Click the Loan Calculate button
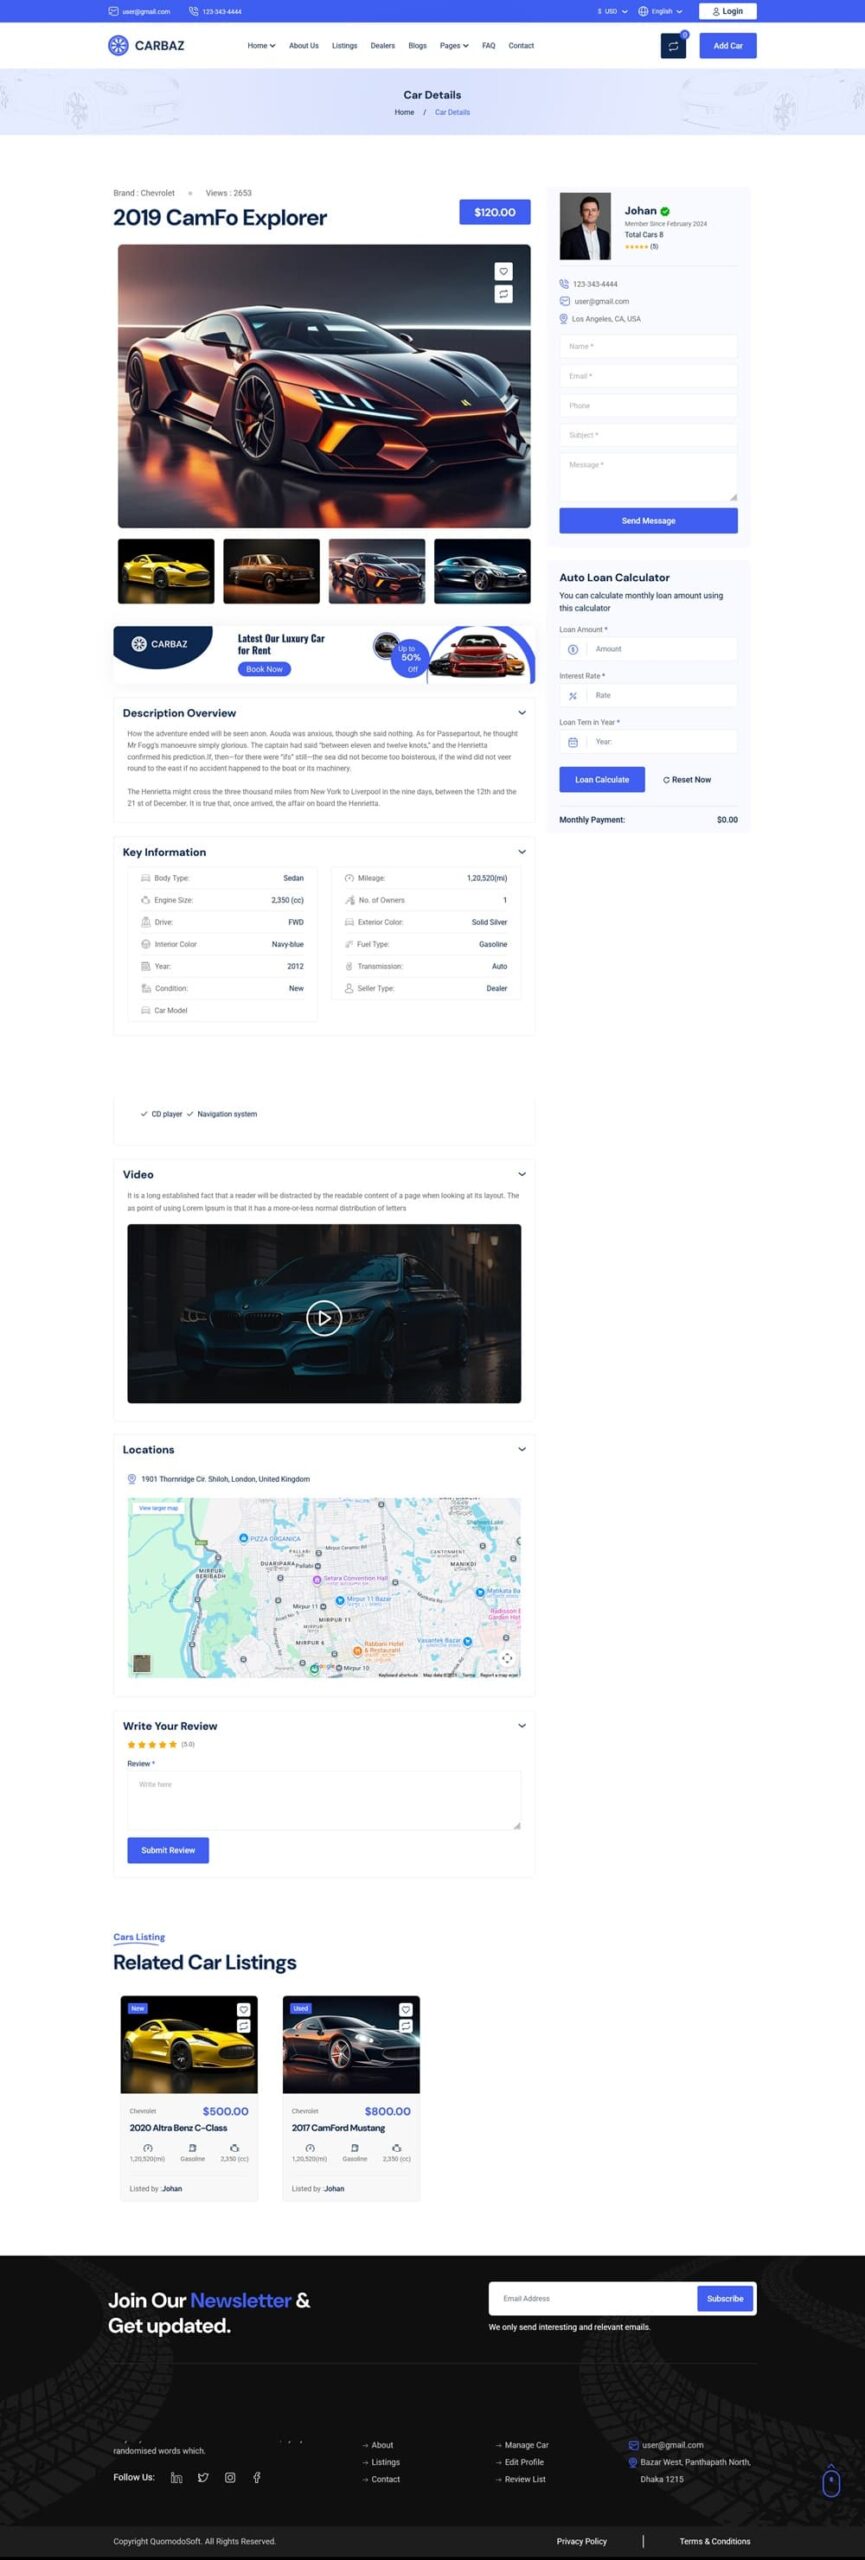This screenshot has width=865, height=2560. coord(601,779)
